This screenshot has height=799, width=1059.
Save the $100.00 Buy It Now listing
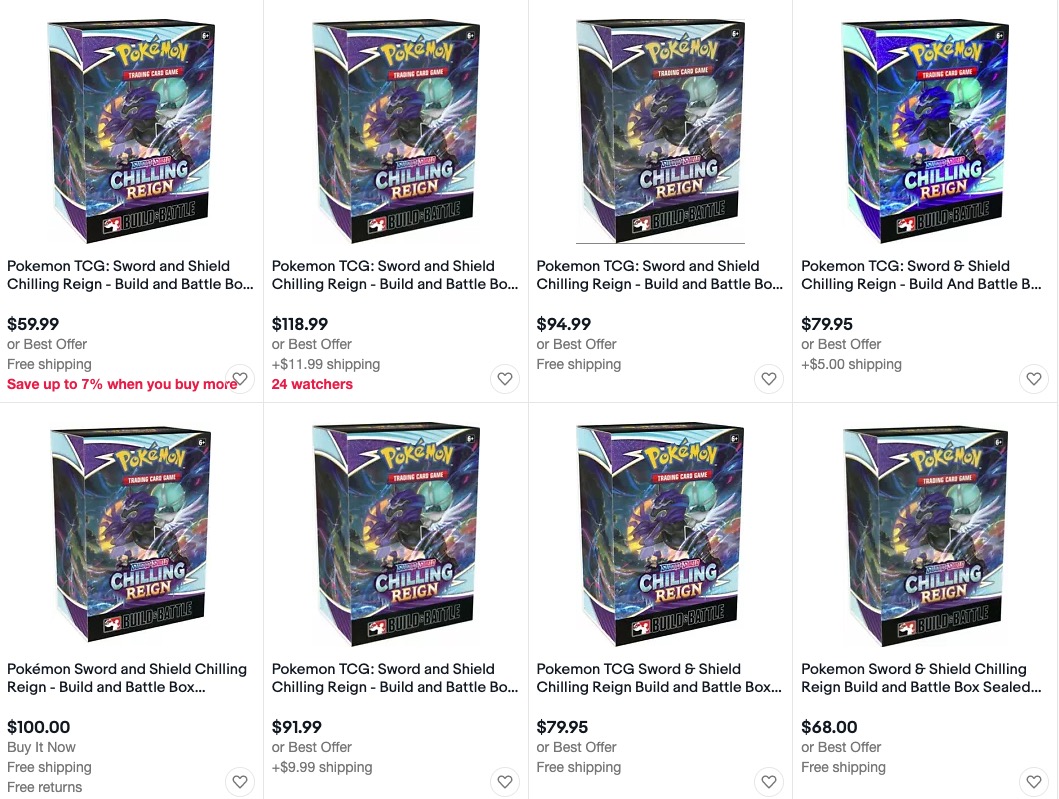[x=240, y=782]
